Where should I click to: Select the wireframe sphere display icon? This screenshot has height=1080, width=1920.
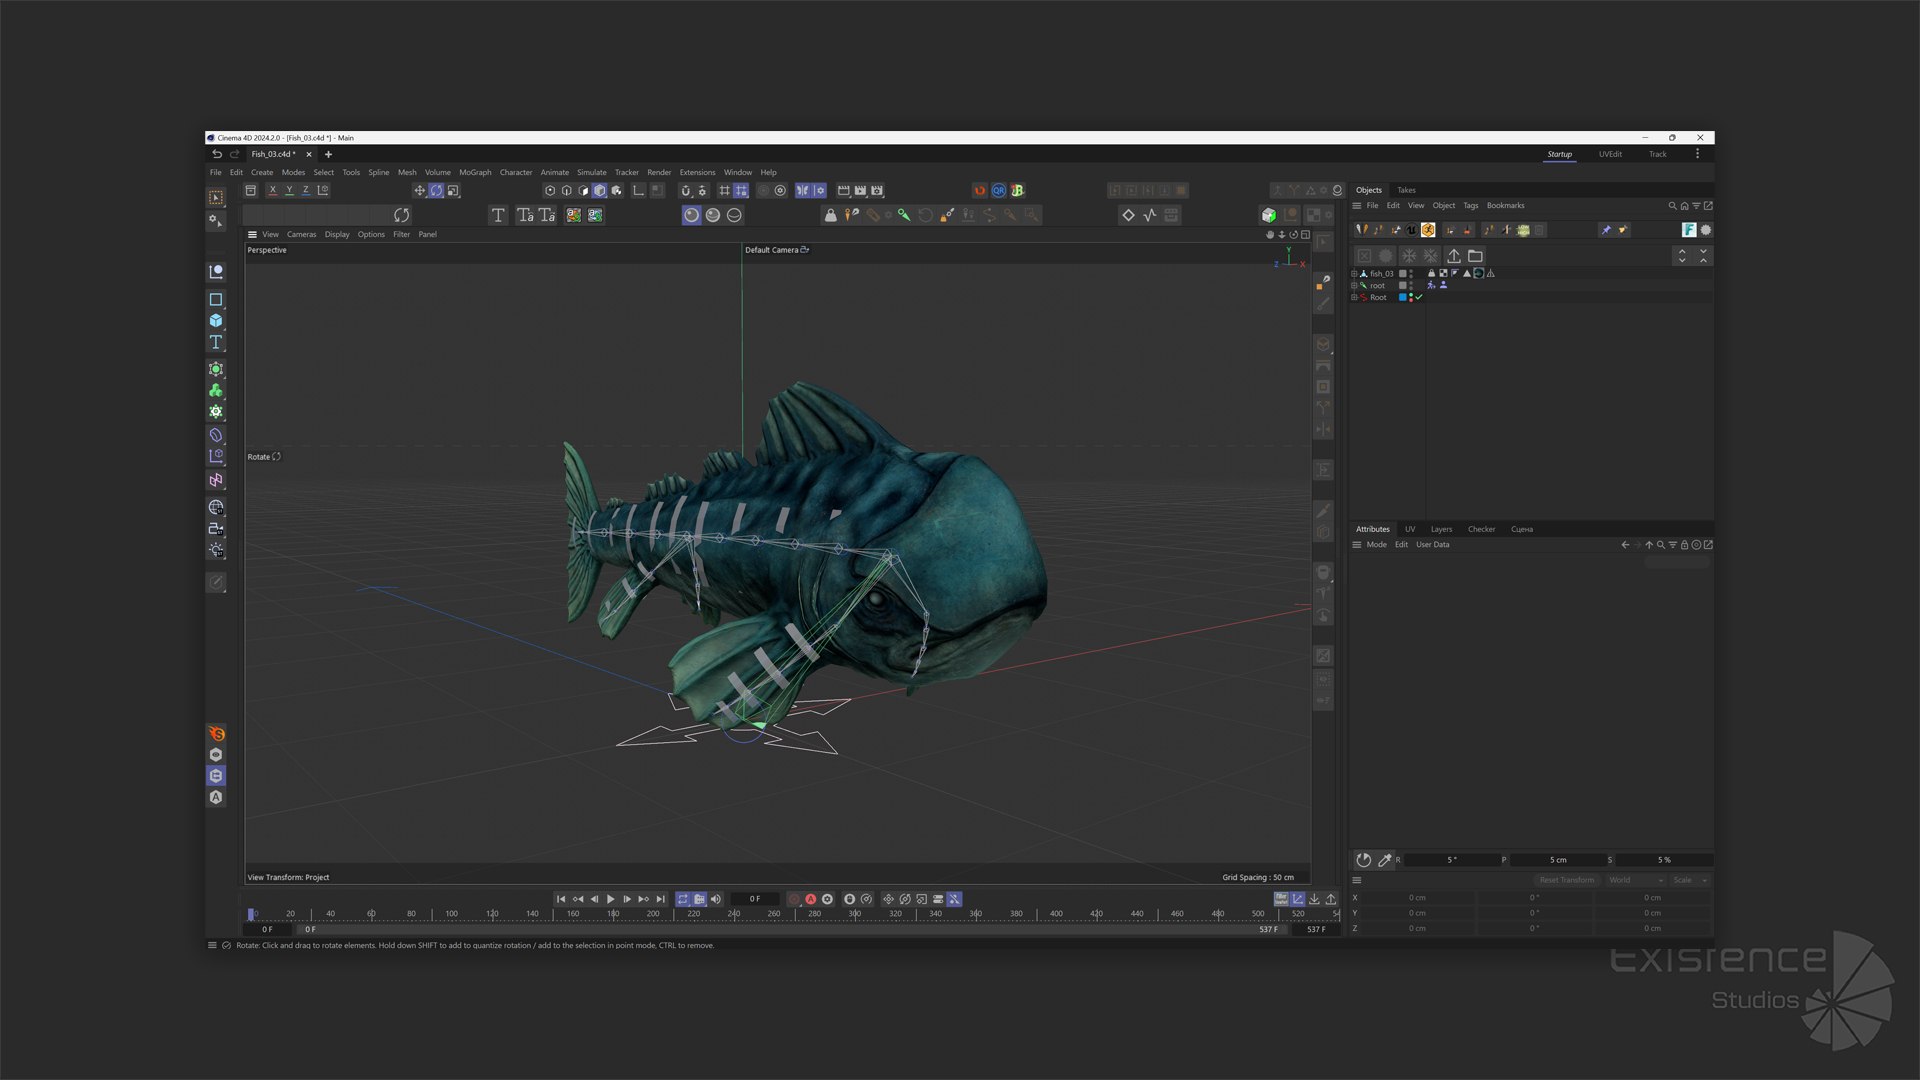click(x=734, y=215)
